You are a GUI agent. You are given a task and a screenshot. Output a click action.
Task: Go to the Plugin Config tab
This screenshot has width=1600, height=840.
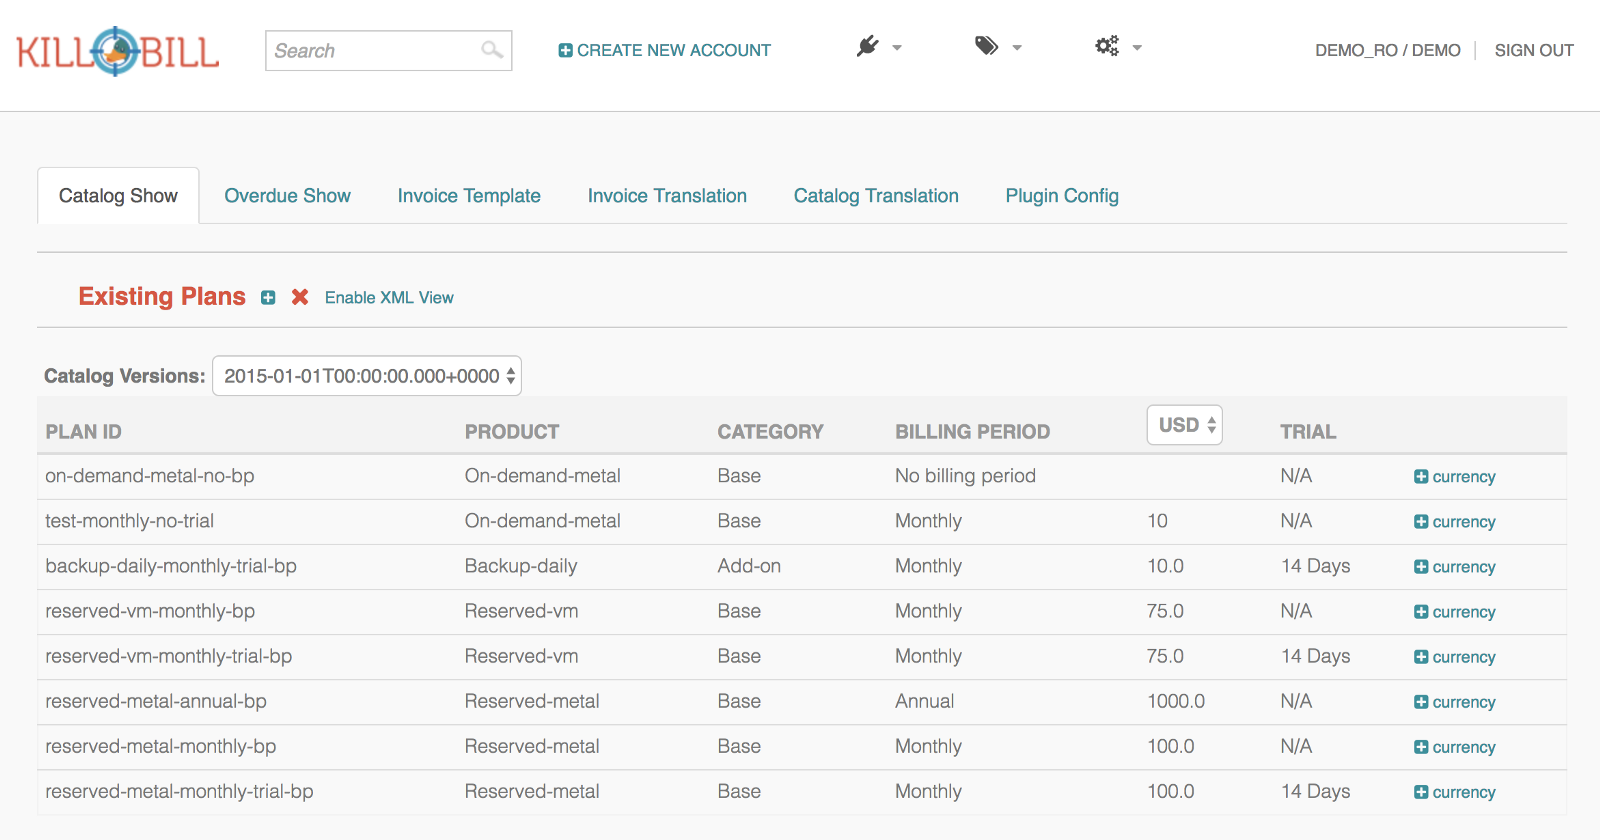[x=1062, y=196]
